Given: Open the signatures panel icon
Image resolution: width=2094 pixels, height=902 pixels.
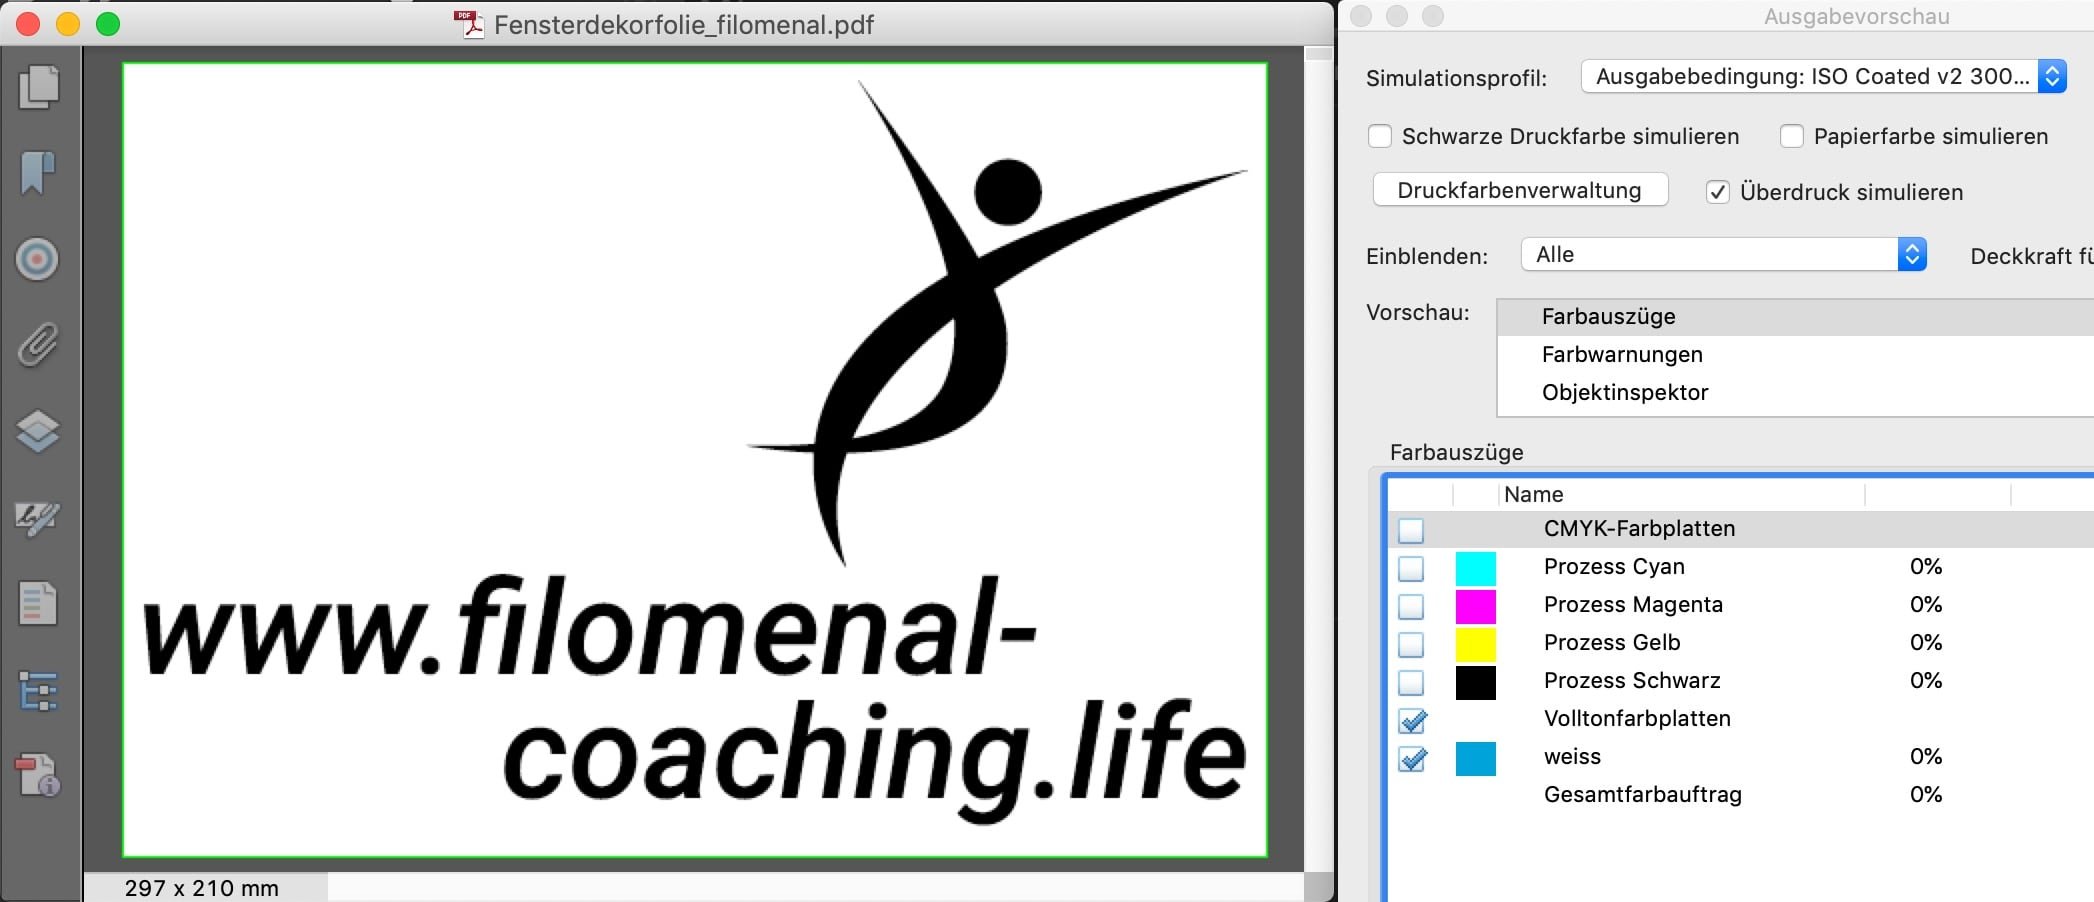Looking at the screenshot, I should (38, 518).
